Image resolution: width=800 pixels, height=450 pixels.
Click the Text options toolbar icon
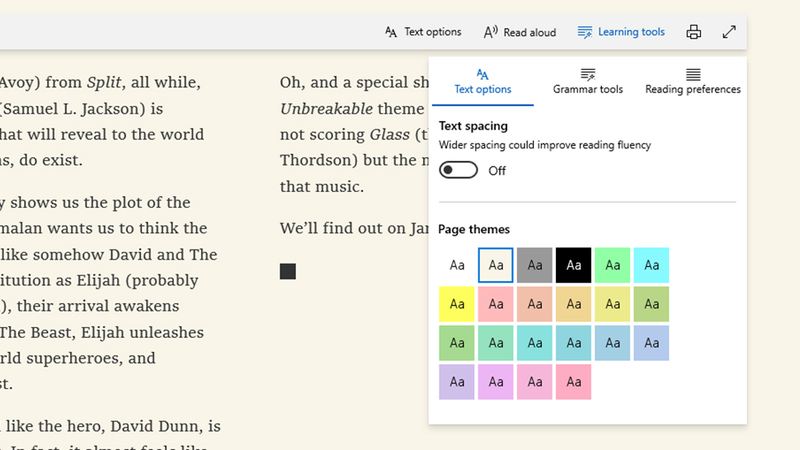[391, 32]
